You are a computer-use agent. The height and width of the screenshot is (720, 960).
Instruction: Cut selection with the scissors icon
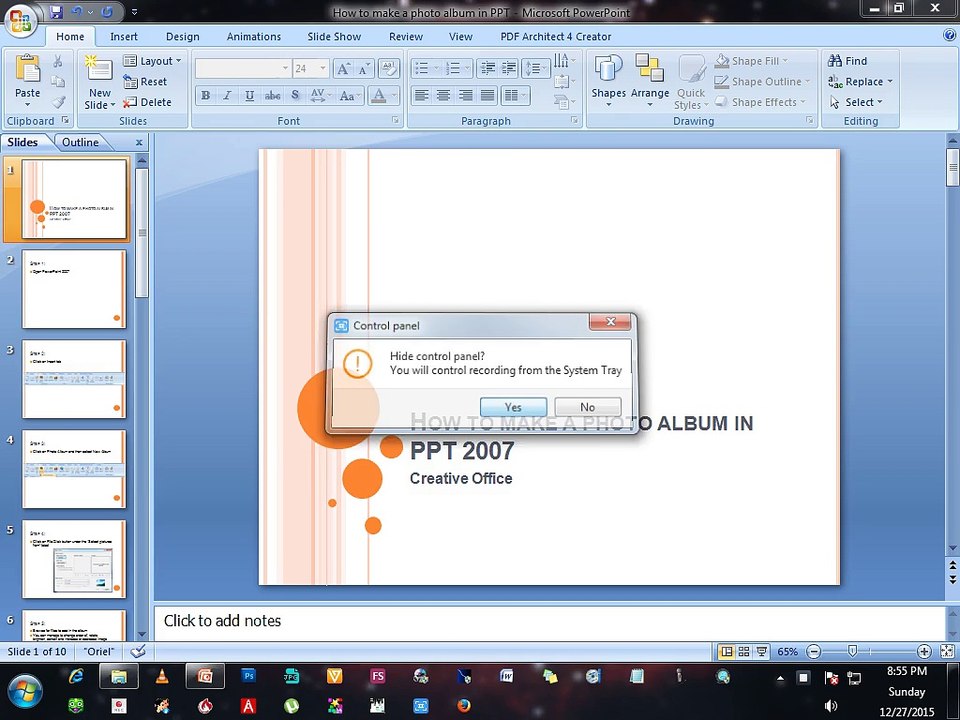pyautogui.click(x=58, y=61)
